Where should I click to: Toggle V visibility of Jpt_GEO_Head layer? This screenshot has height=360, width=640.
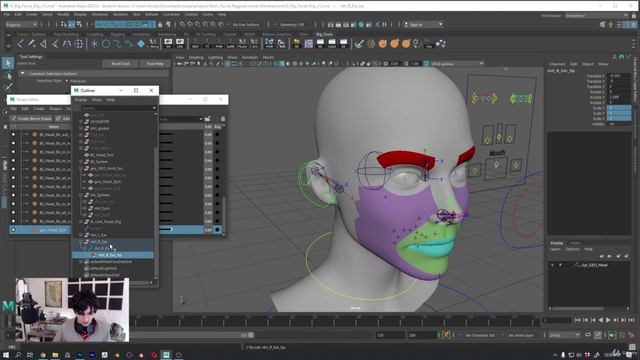point(552,265)
